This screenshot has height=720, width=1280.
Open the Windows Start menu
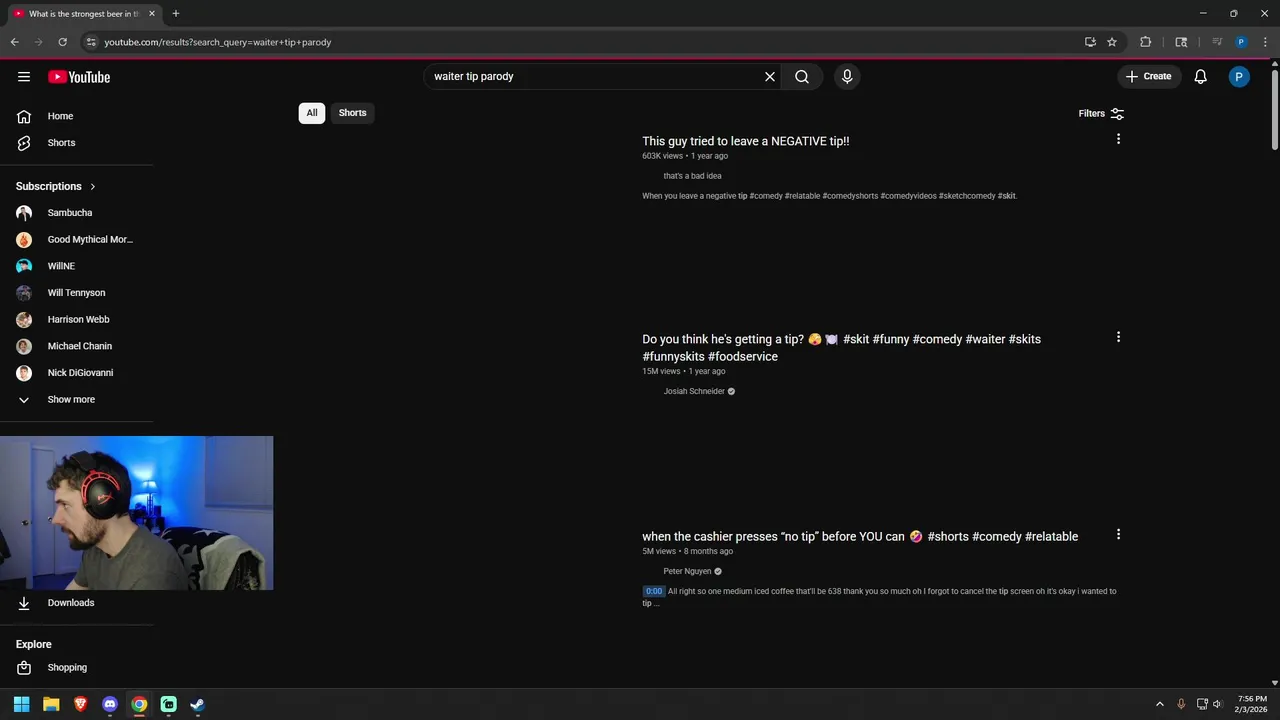(21, 704)
